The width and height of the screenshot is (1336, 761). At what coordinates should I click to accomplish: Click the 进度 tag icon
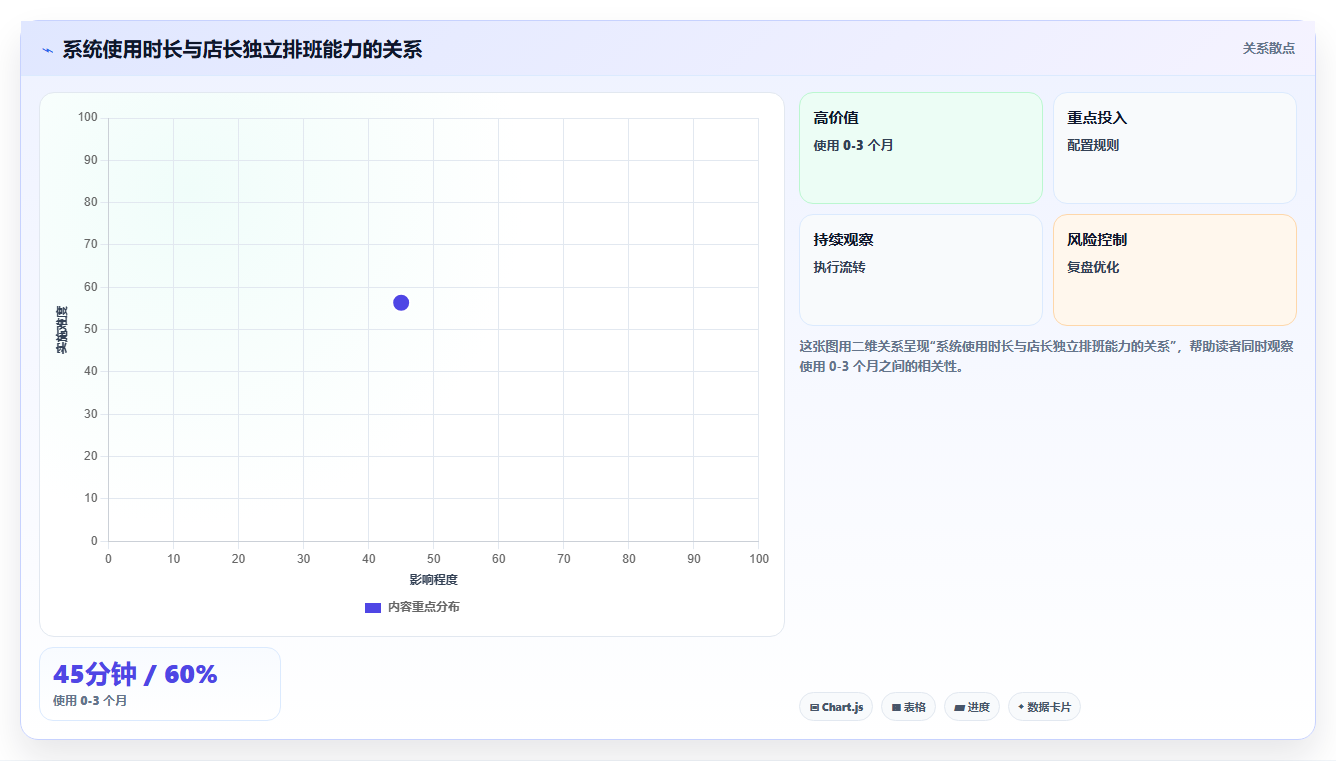pos(959,708)
